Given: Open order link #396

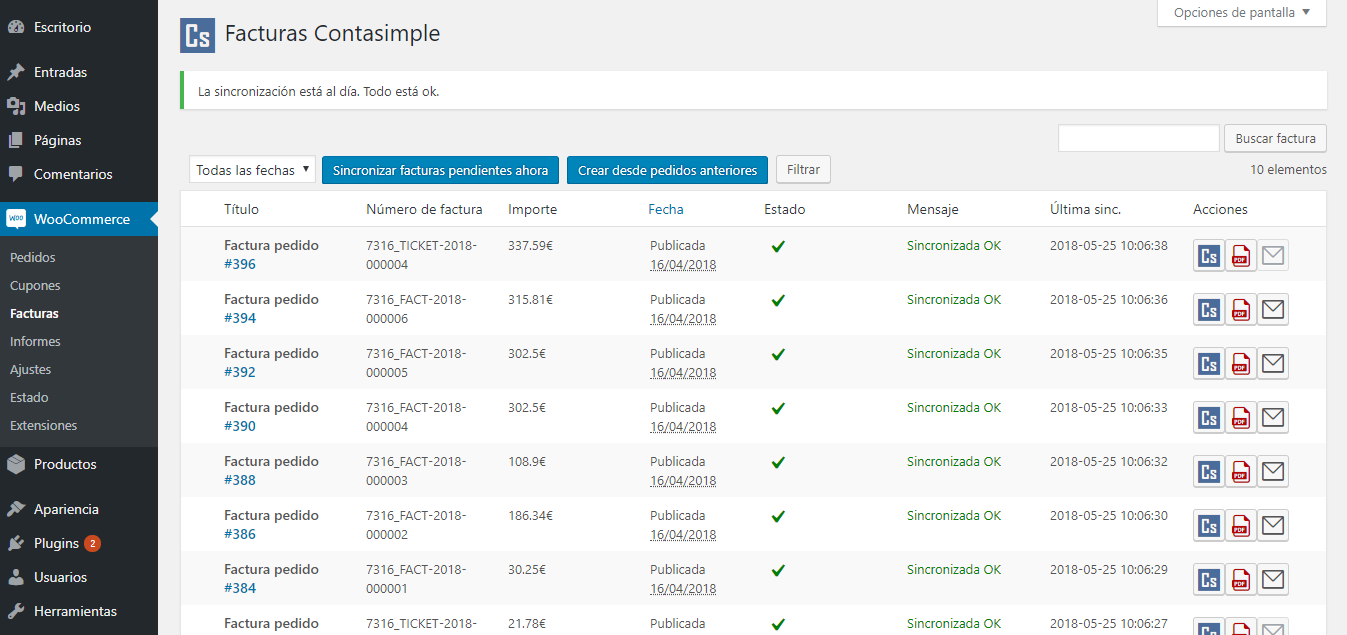Looking at the screenshot, I should point(240,264).
